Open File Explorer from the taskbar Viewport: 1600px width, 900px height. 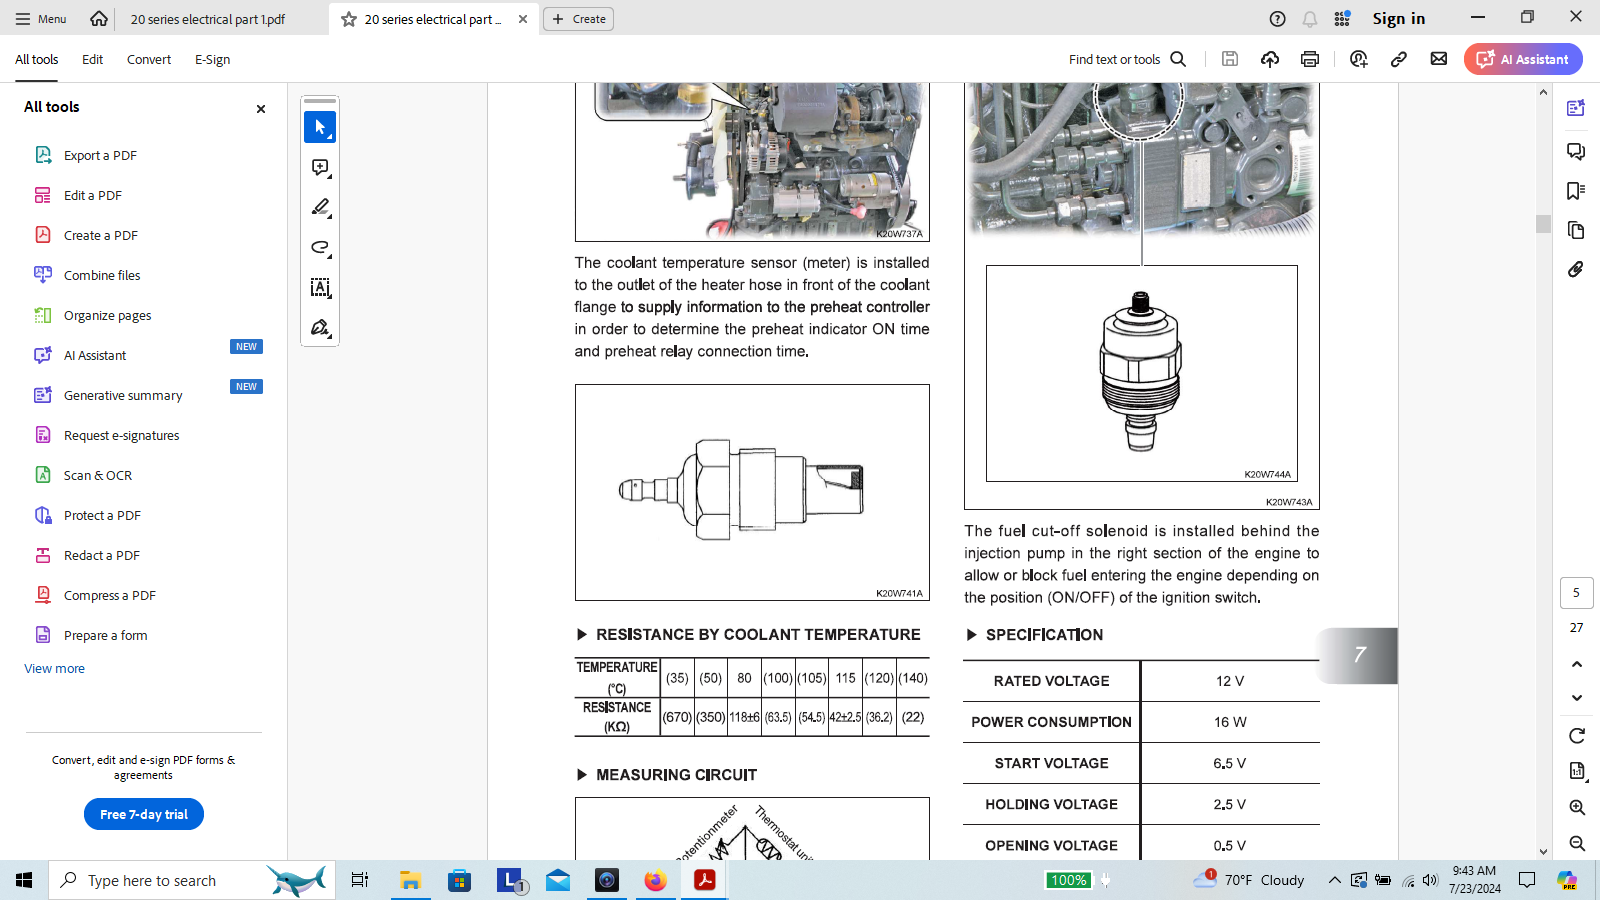pyautogui.click(x=410, y=880)
